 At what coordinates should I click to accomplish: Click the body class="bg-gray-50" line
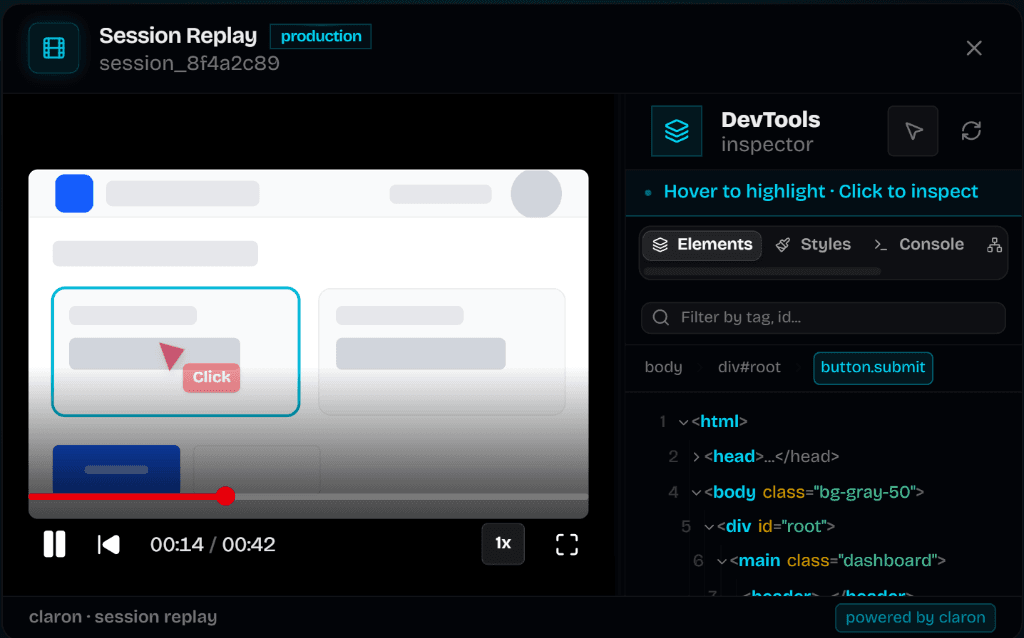point(814,492)
